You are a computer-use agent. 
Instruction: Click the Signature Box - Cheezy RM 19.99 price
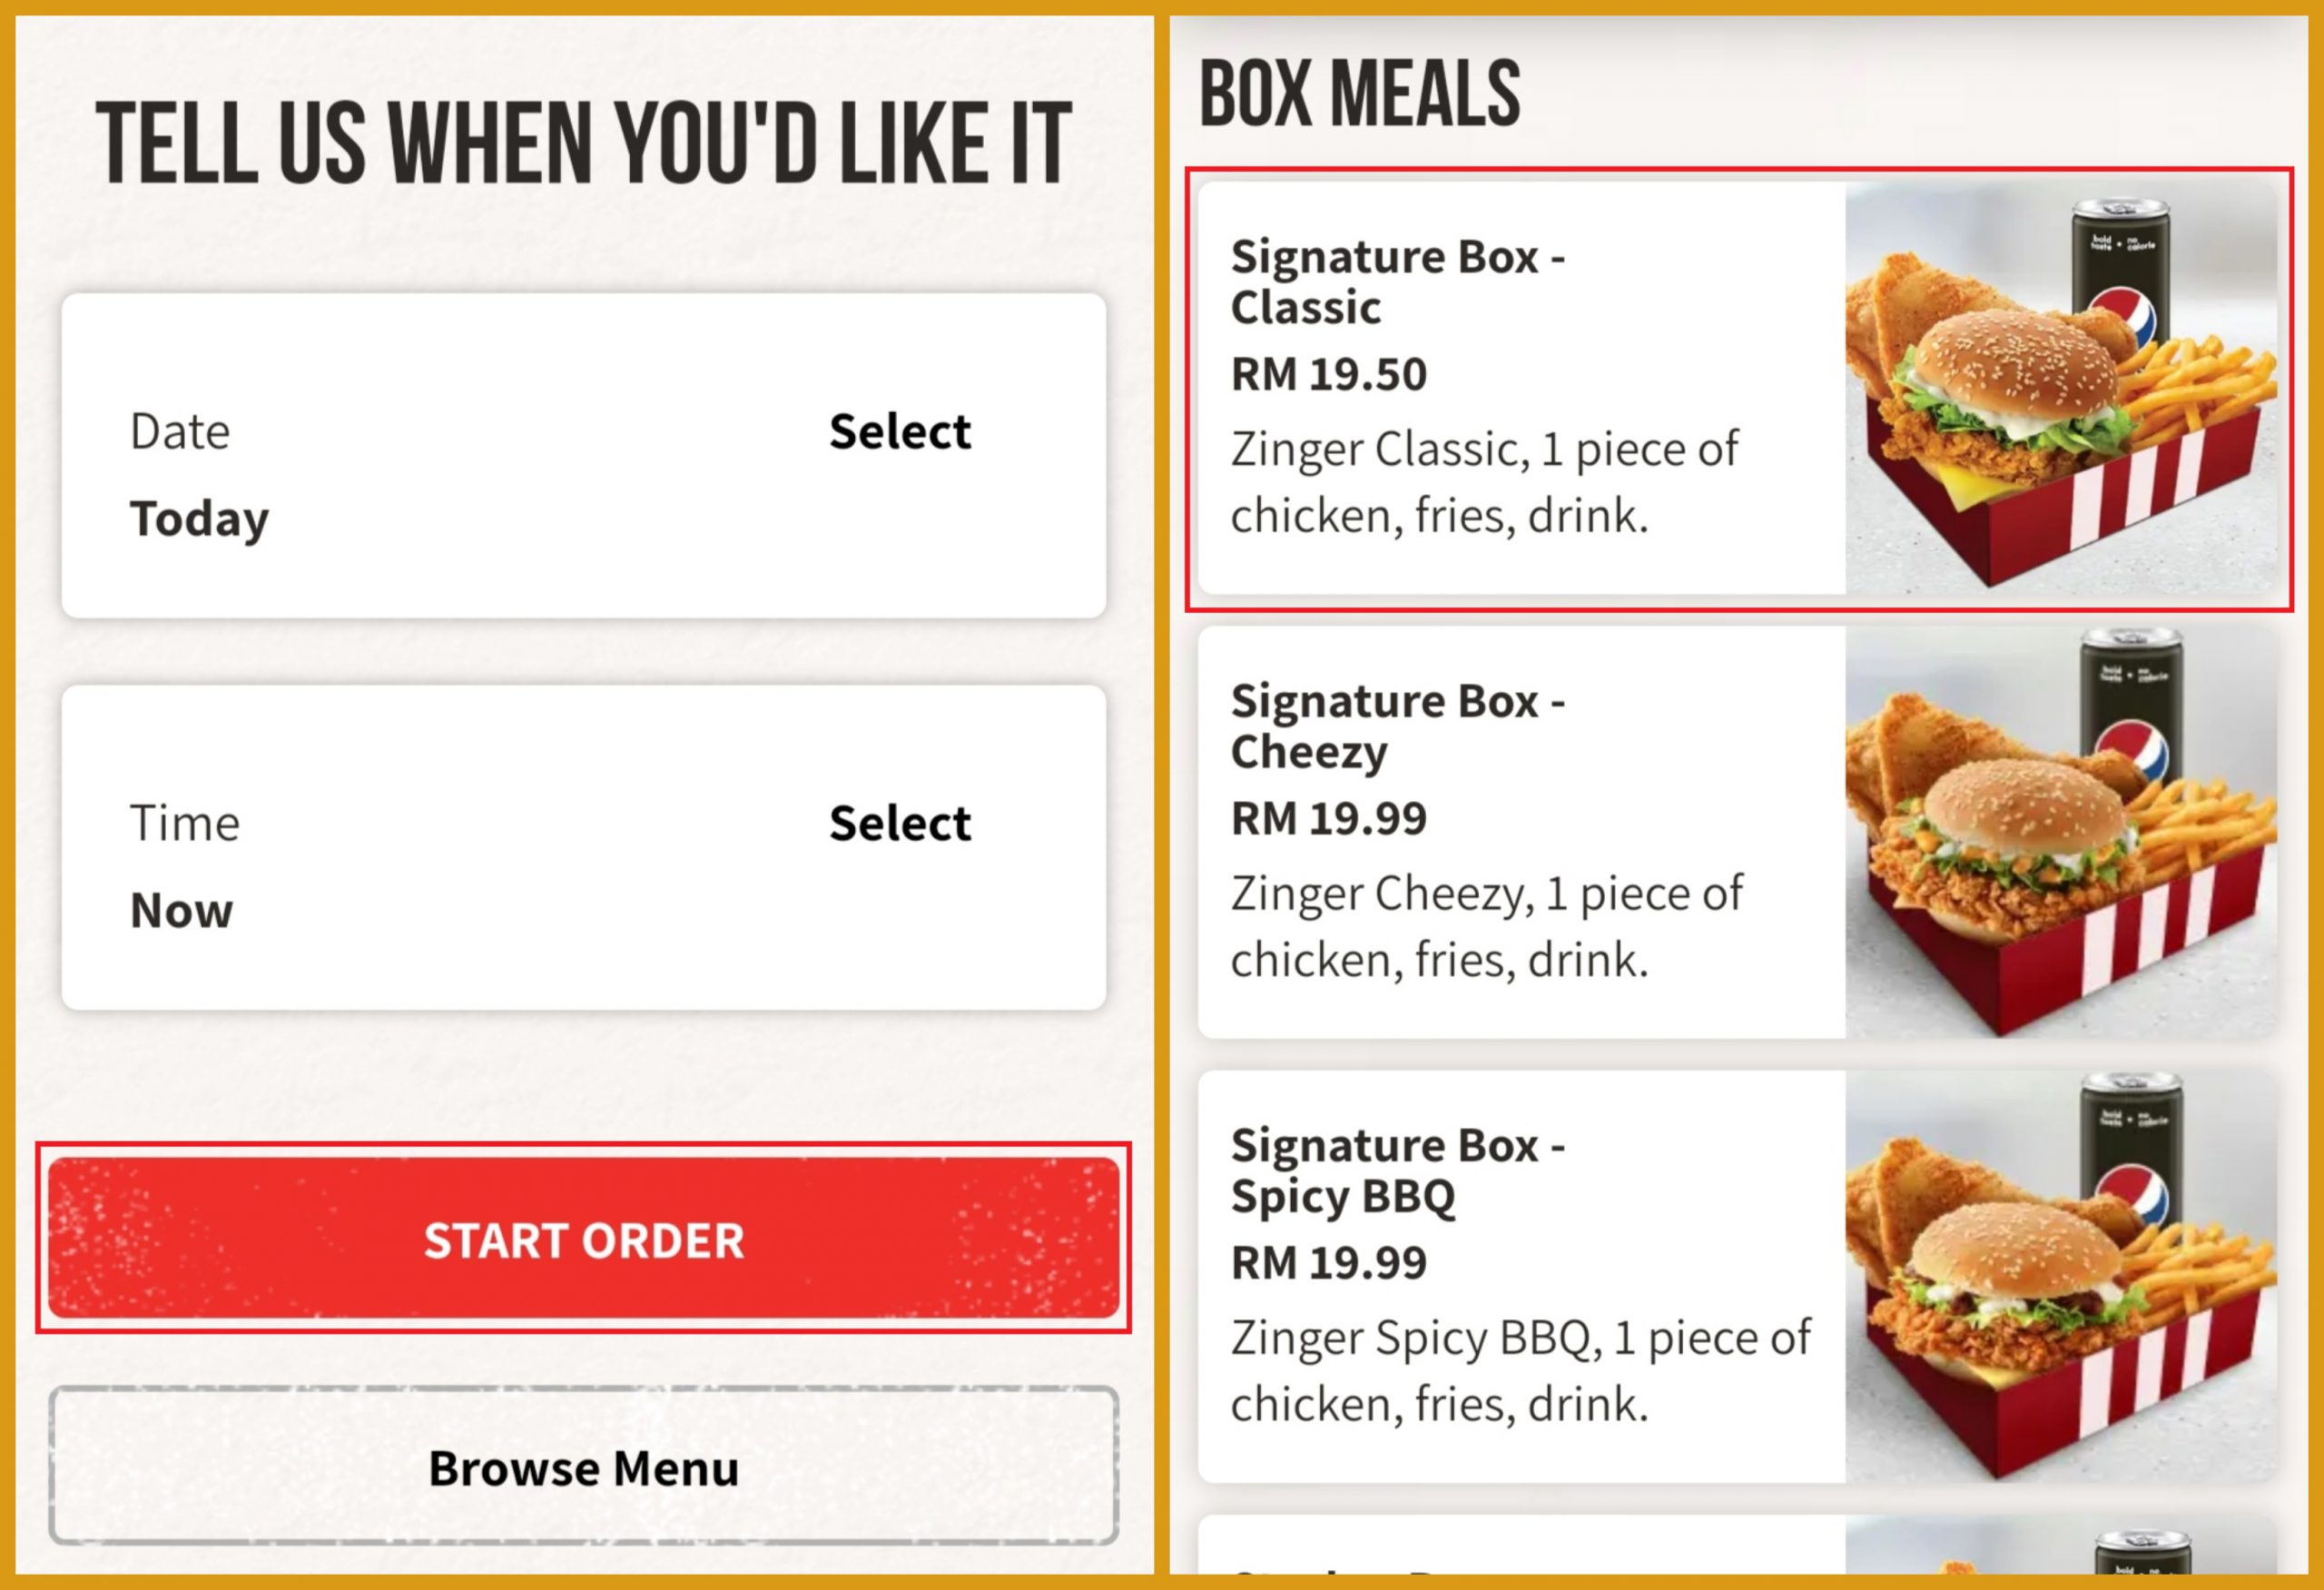point(1328,819)
